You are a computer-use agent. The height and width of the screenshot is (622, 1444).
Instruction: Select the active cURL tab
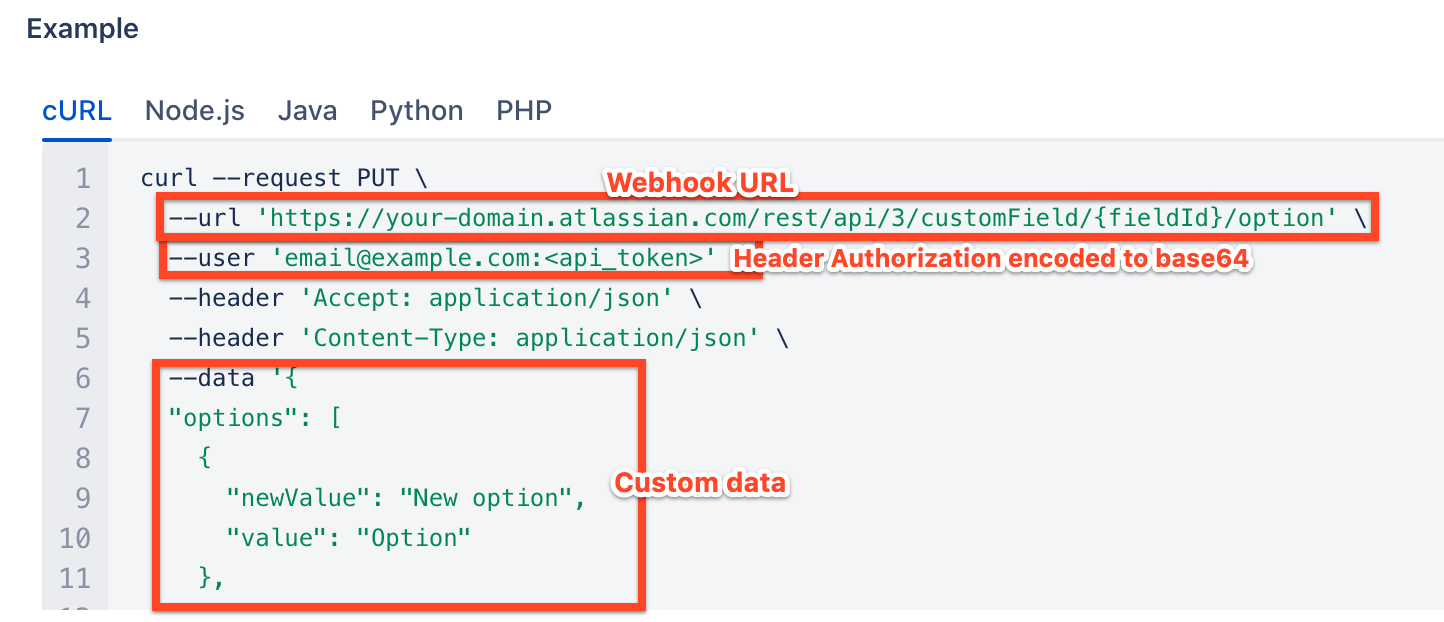tap(77, 111)
